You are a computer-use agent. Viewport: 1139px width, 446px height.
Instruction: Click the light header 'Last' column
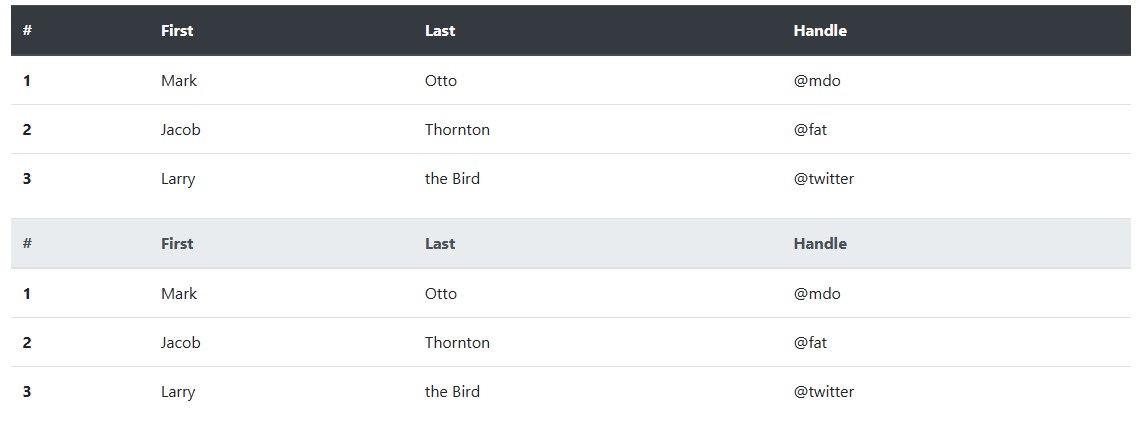440,243
